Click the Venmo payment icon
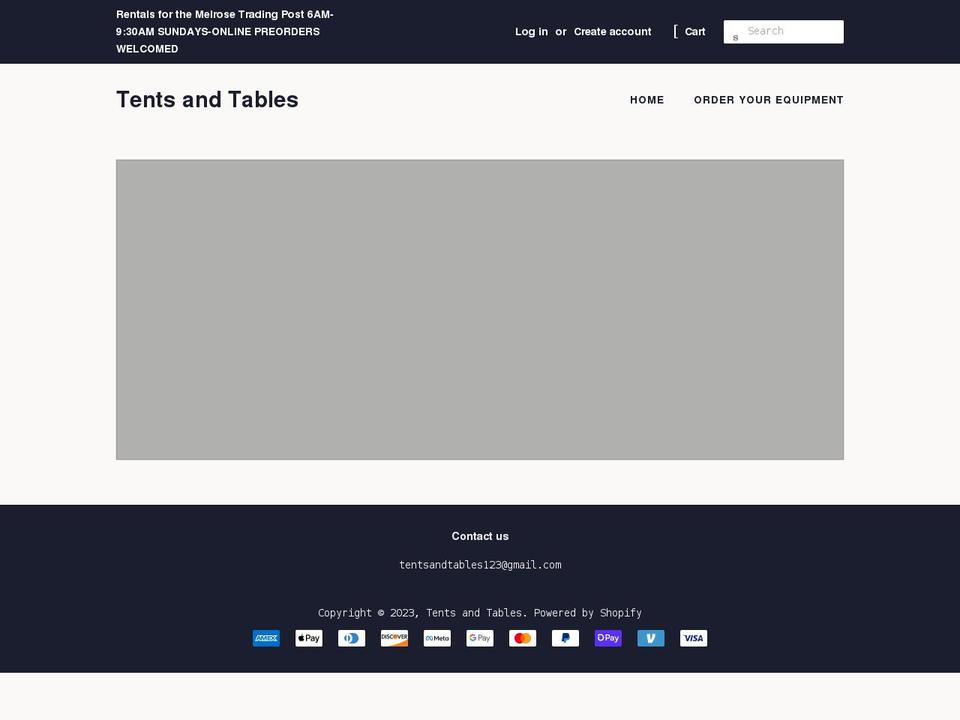 point(651,638)
